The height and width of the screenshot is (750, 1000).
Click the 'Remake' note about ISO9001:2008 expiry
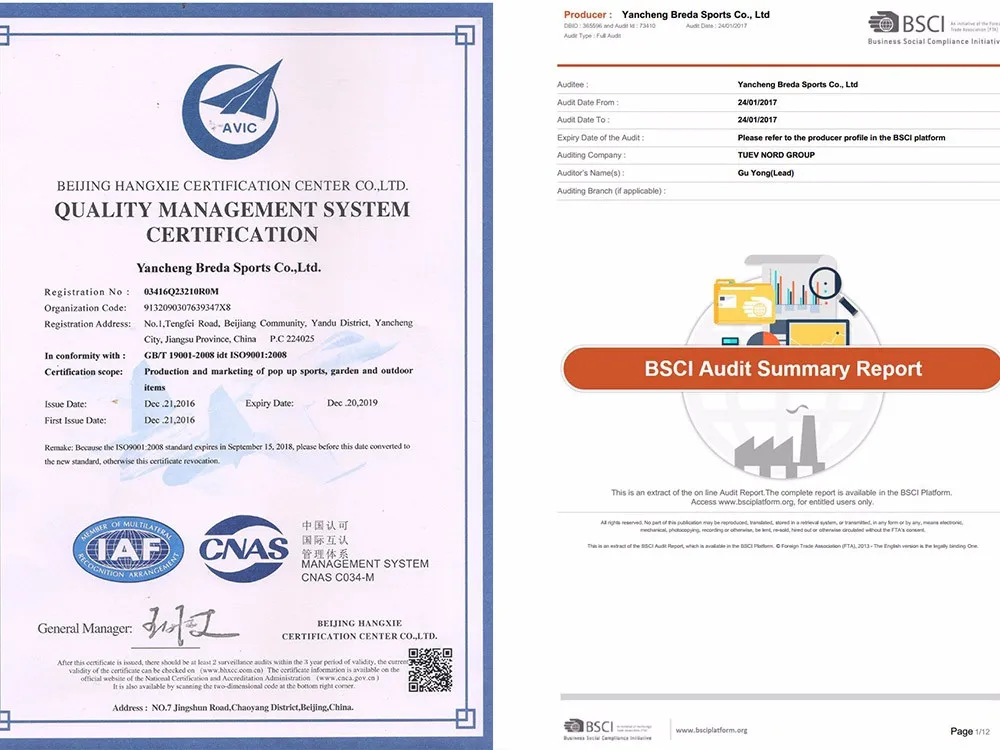pyautogui.click(x=227, y=453)
